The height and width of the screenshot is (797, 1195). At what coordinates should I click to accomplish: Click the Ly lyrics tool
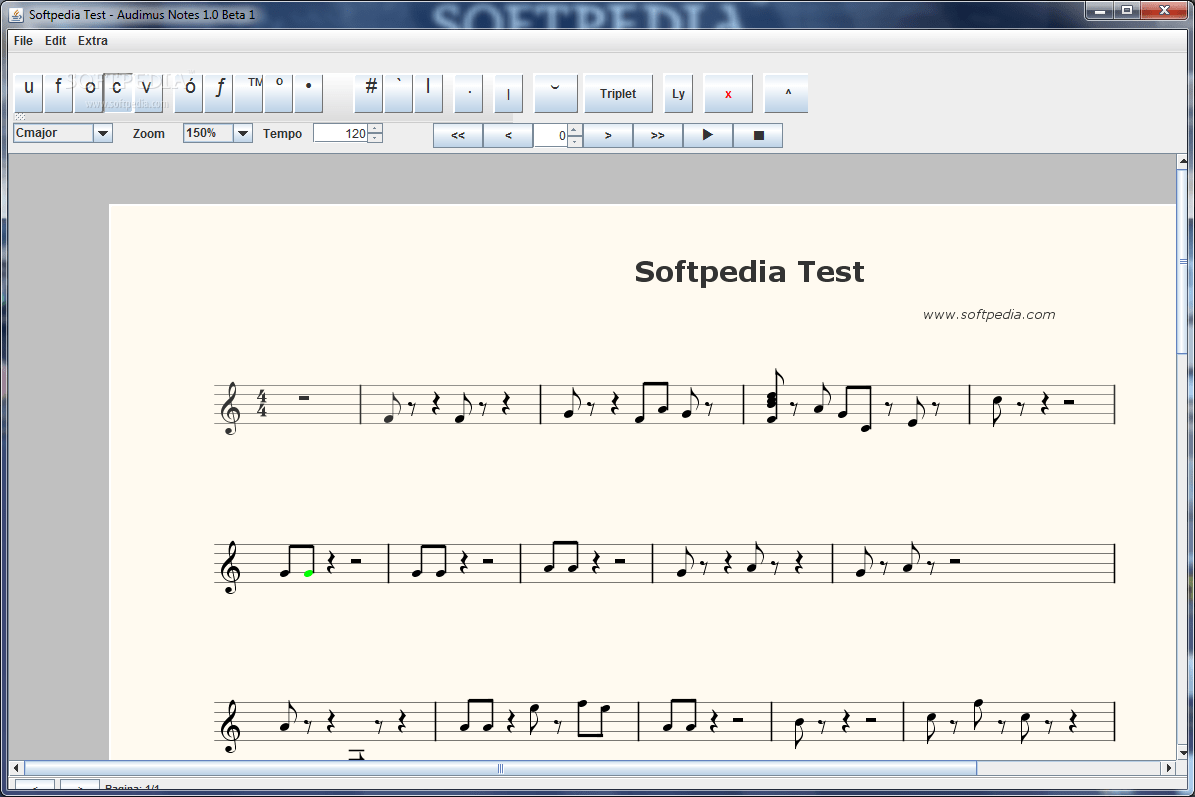pyautogui.click(x=679, y=93)
